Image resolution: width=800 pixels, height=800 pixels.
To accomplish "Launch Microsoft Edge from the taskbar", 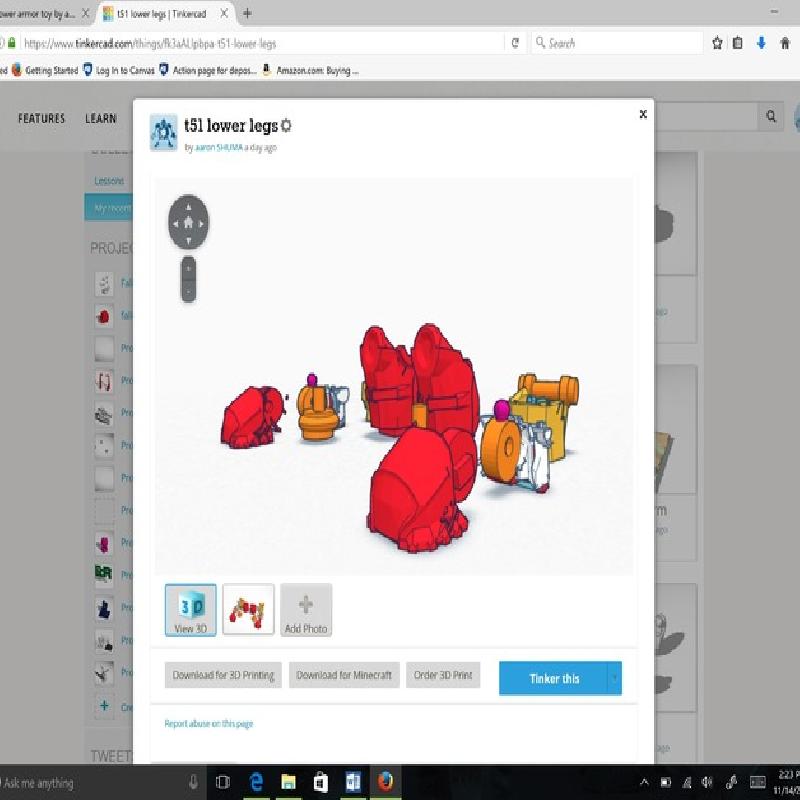I will point(256,783).
